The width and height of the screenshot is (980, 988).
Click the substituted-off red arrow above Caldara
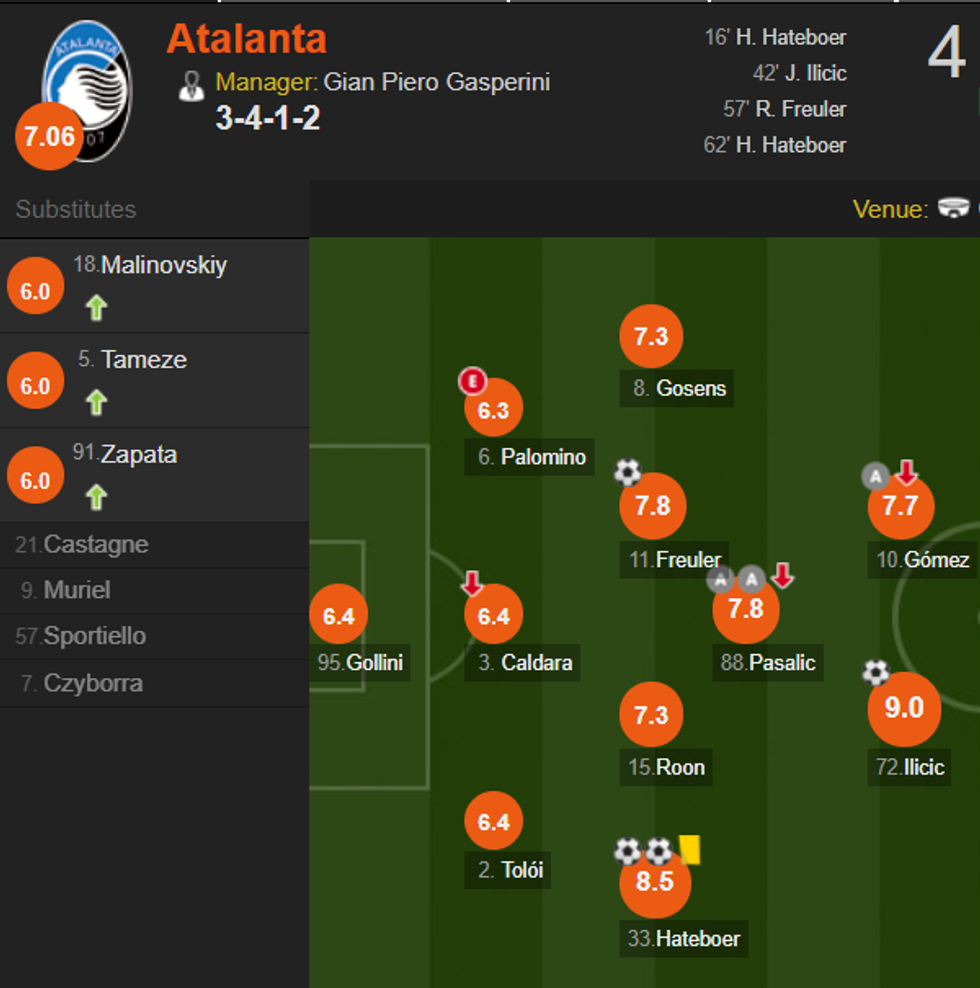coord(472,583)
